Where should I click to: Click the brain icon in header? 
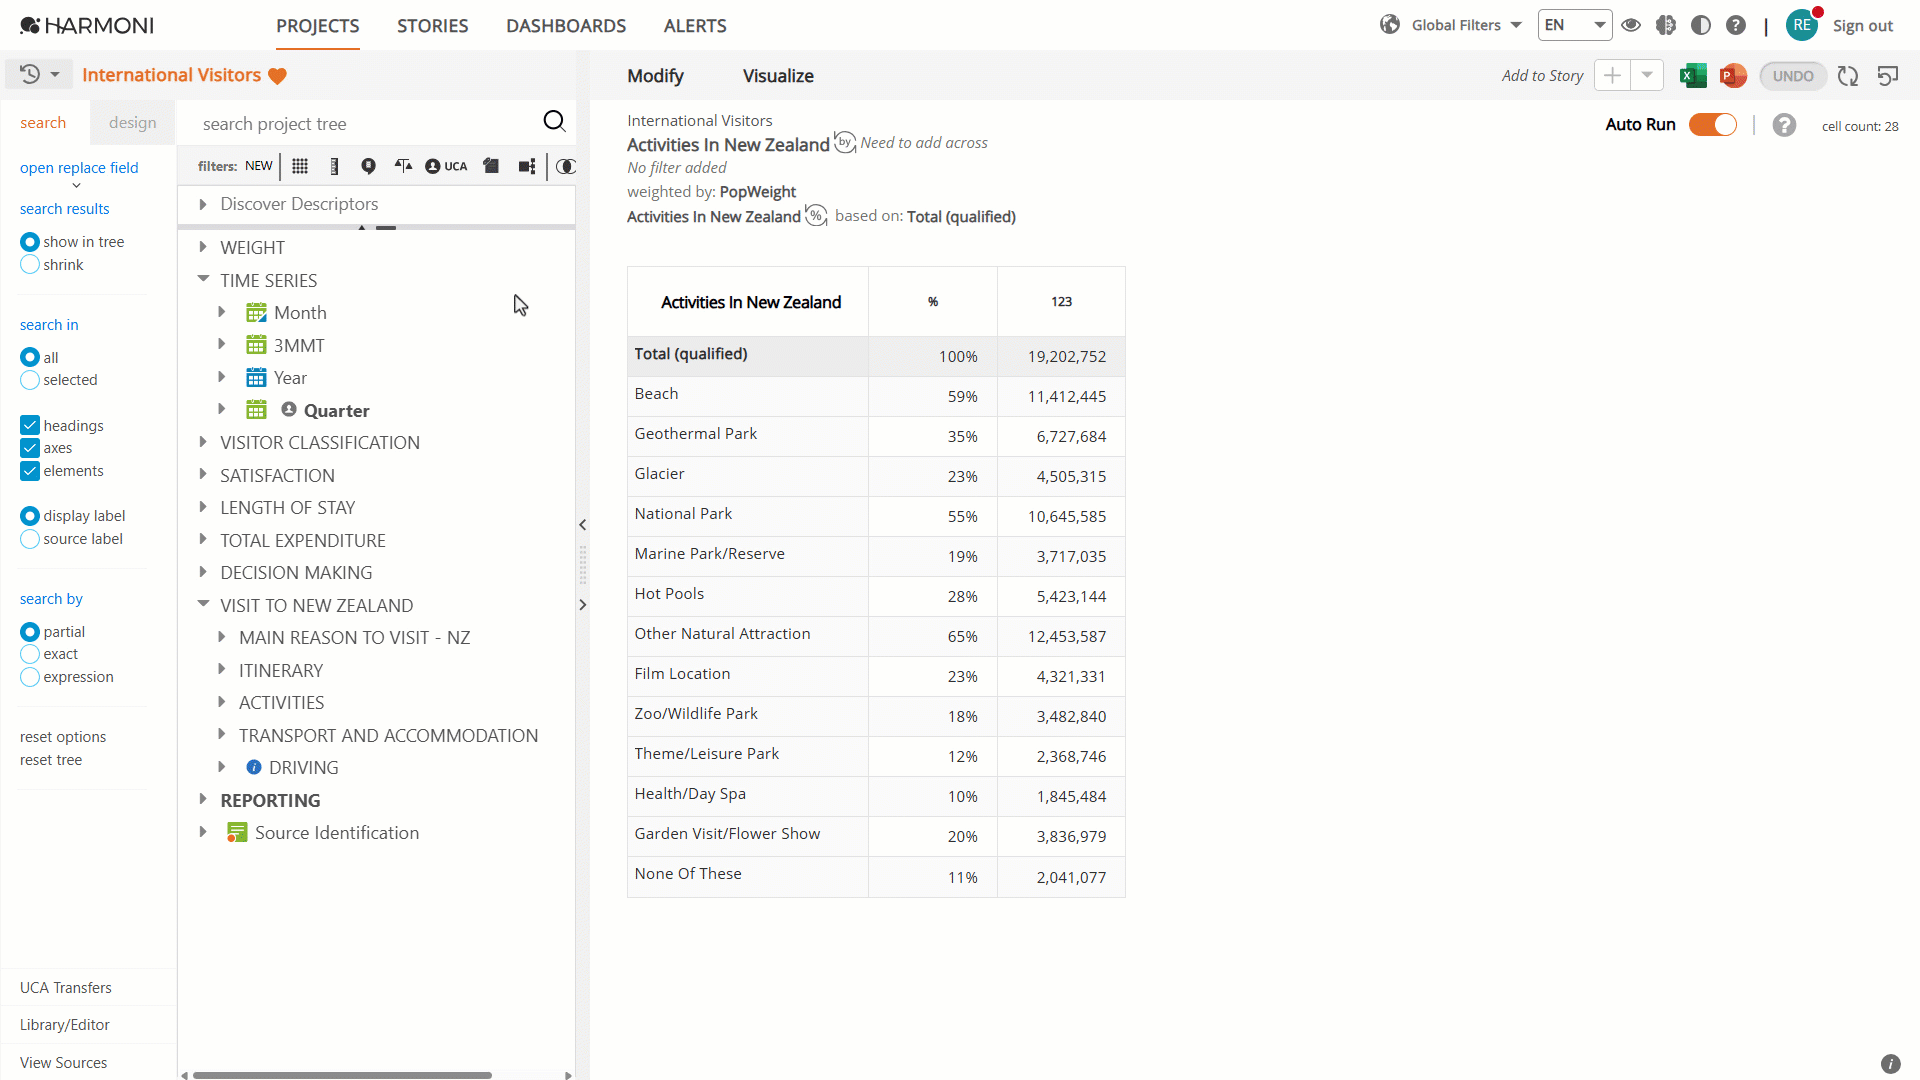point(1666,25)
